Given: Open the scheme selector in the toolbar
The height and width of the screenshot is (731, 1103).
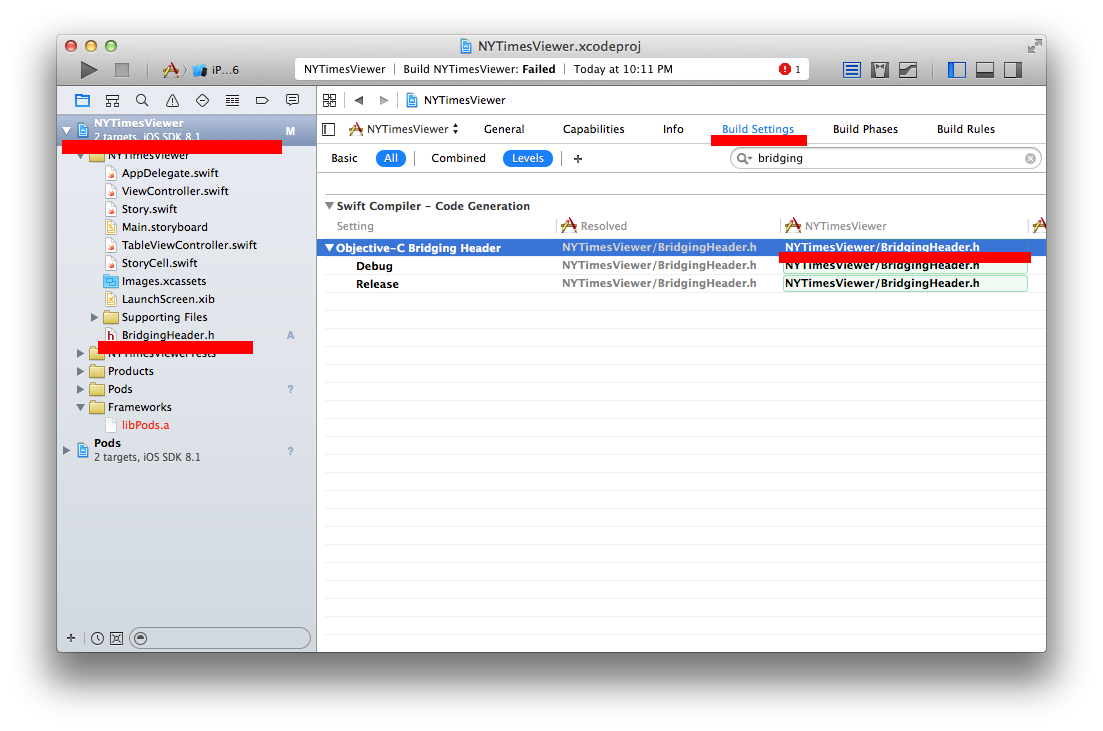Looking at the screenshot, I should coord(201,70).
